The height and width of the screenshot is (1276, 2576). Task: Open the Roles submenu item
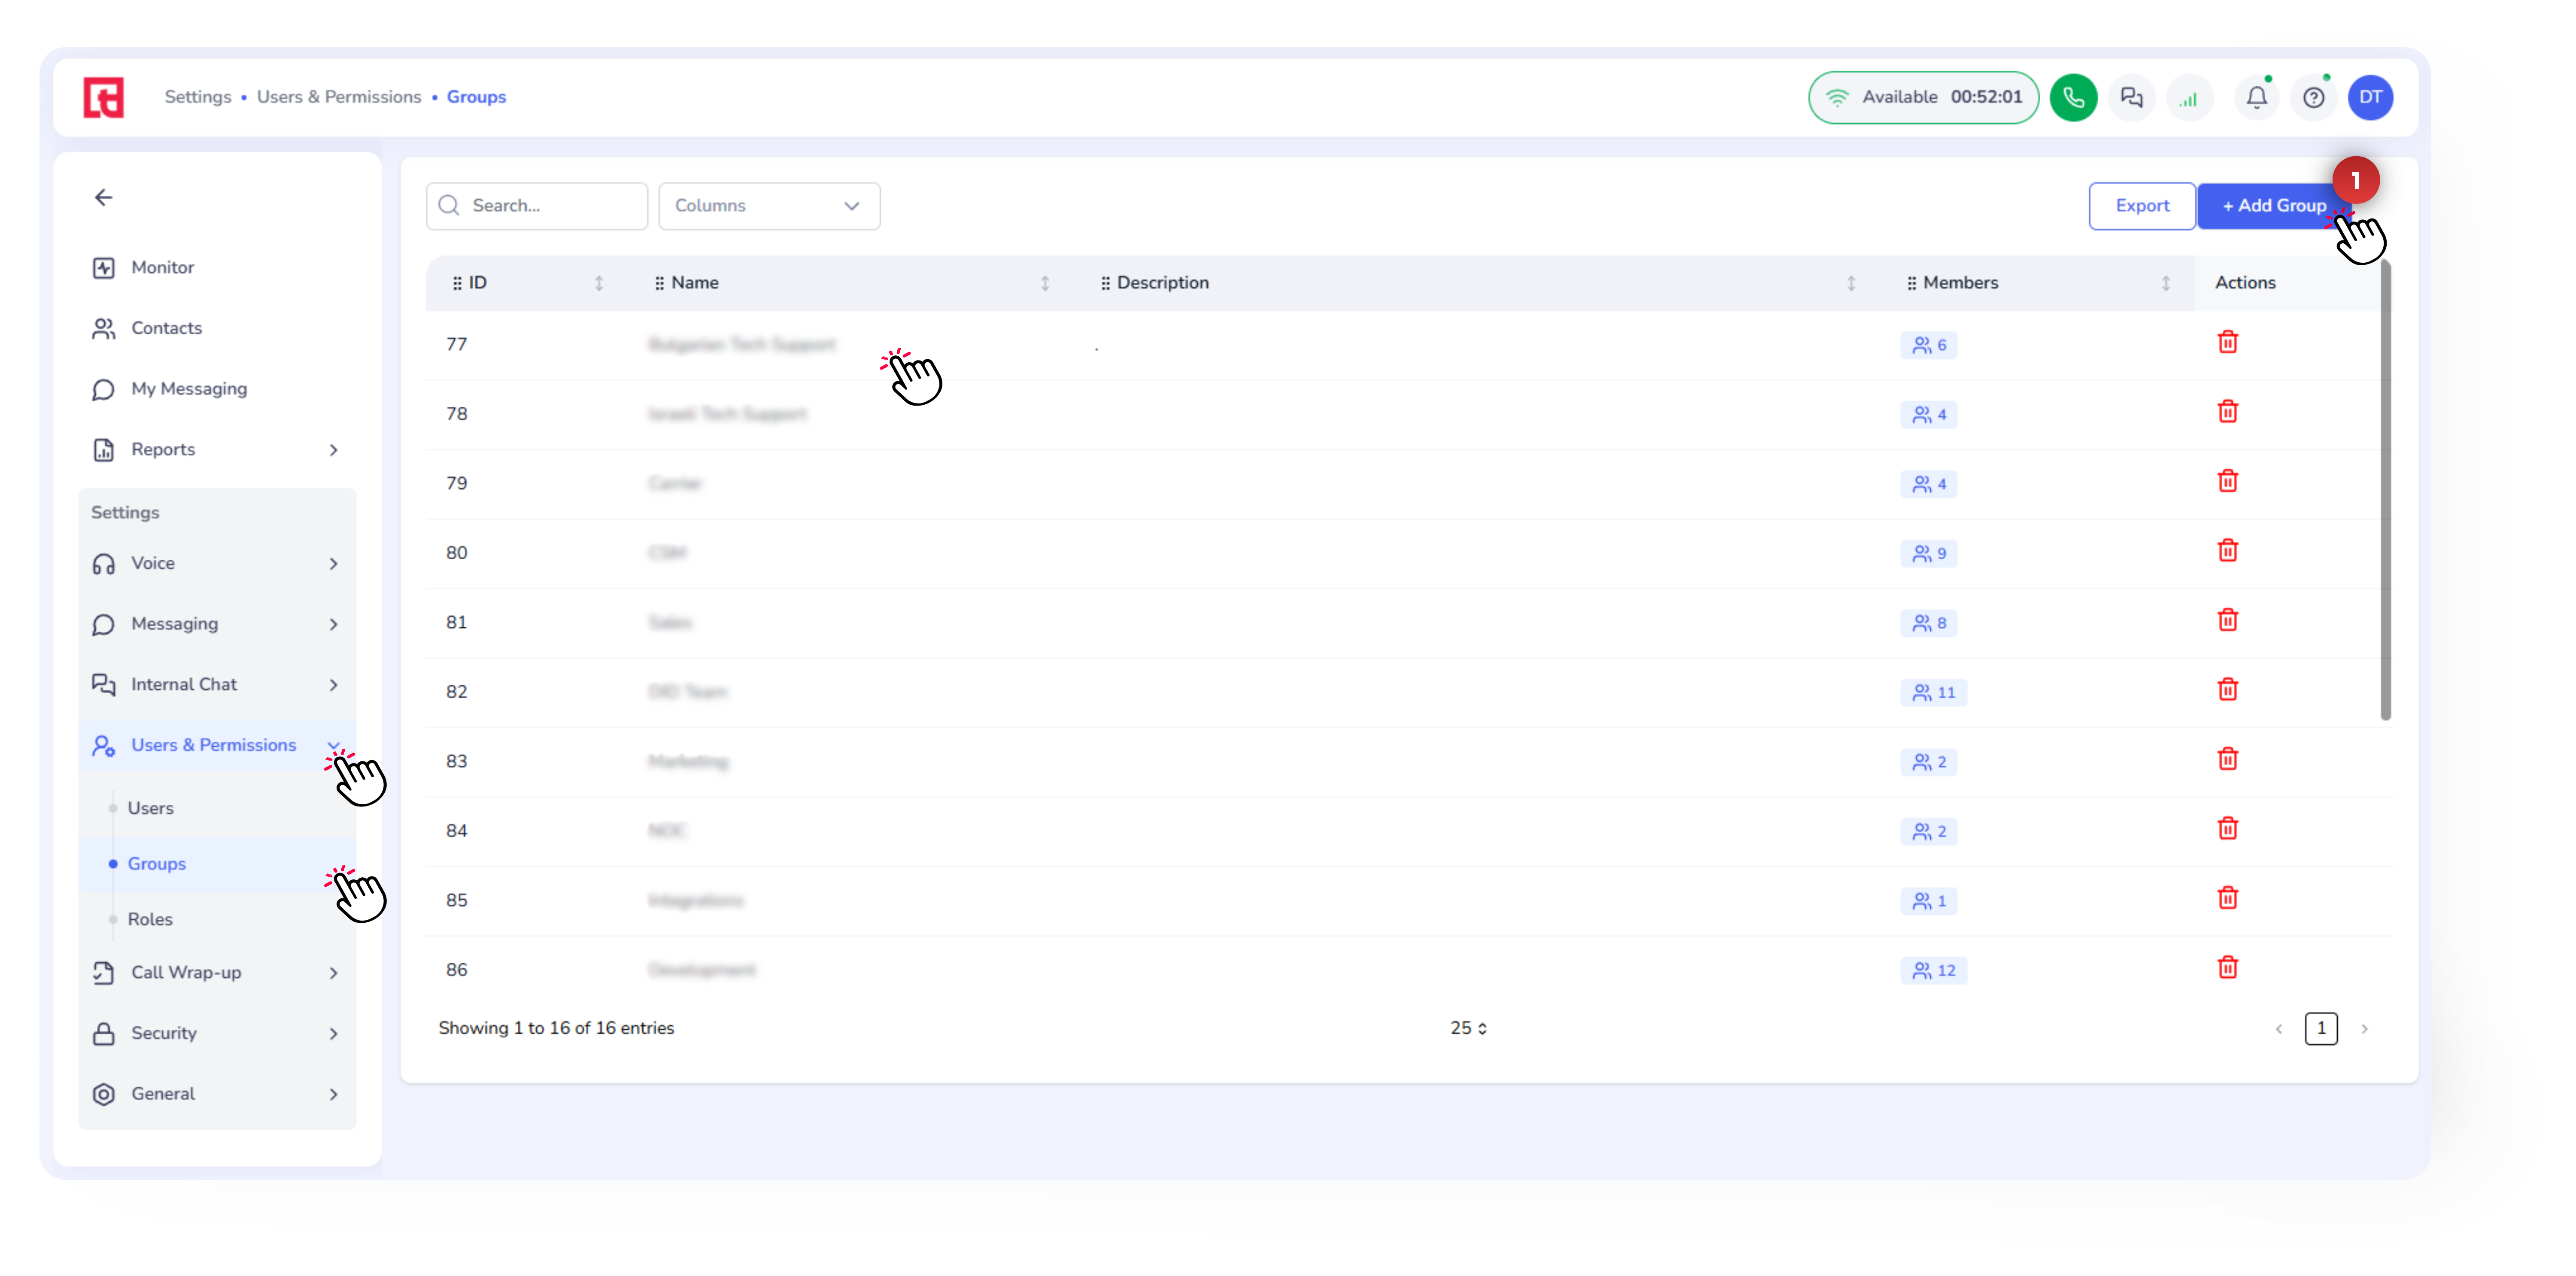[x=150, y=919]
